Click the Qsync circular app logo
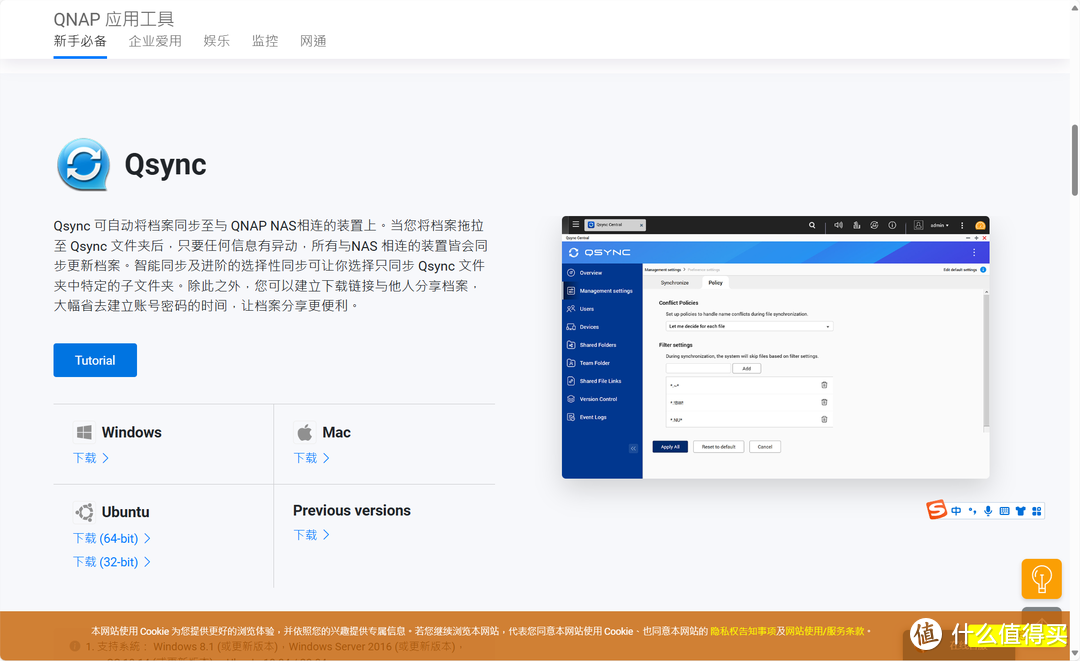Viewport: 1080px width, 661px height. 84,163
